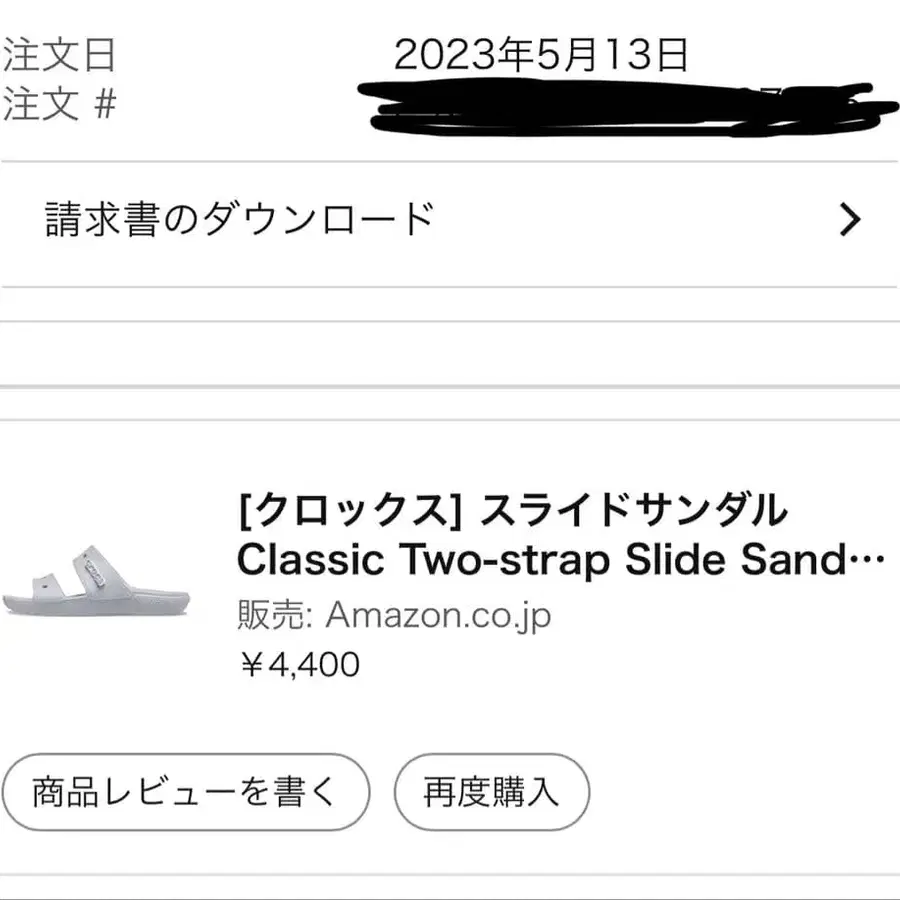This screenshot has width=900, height=900.
Task: Click the order date 2023年5月13日
Action: [x=541, y=55]
